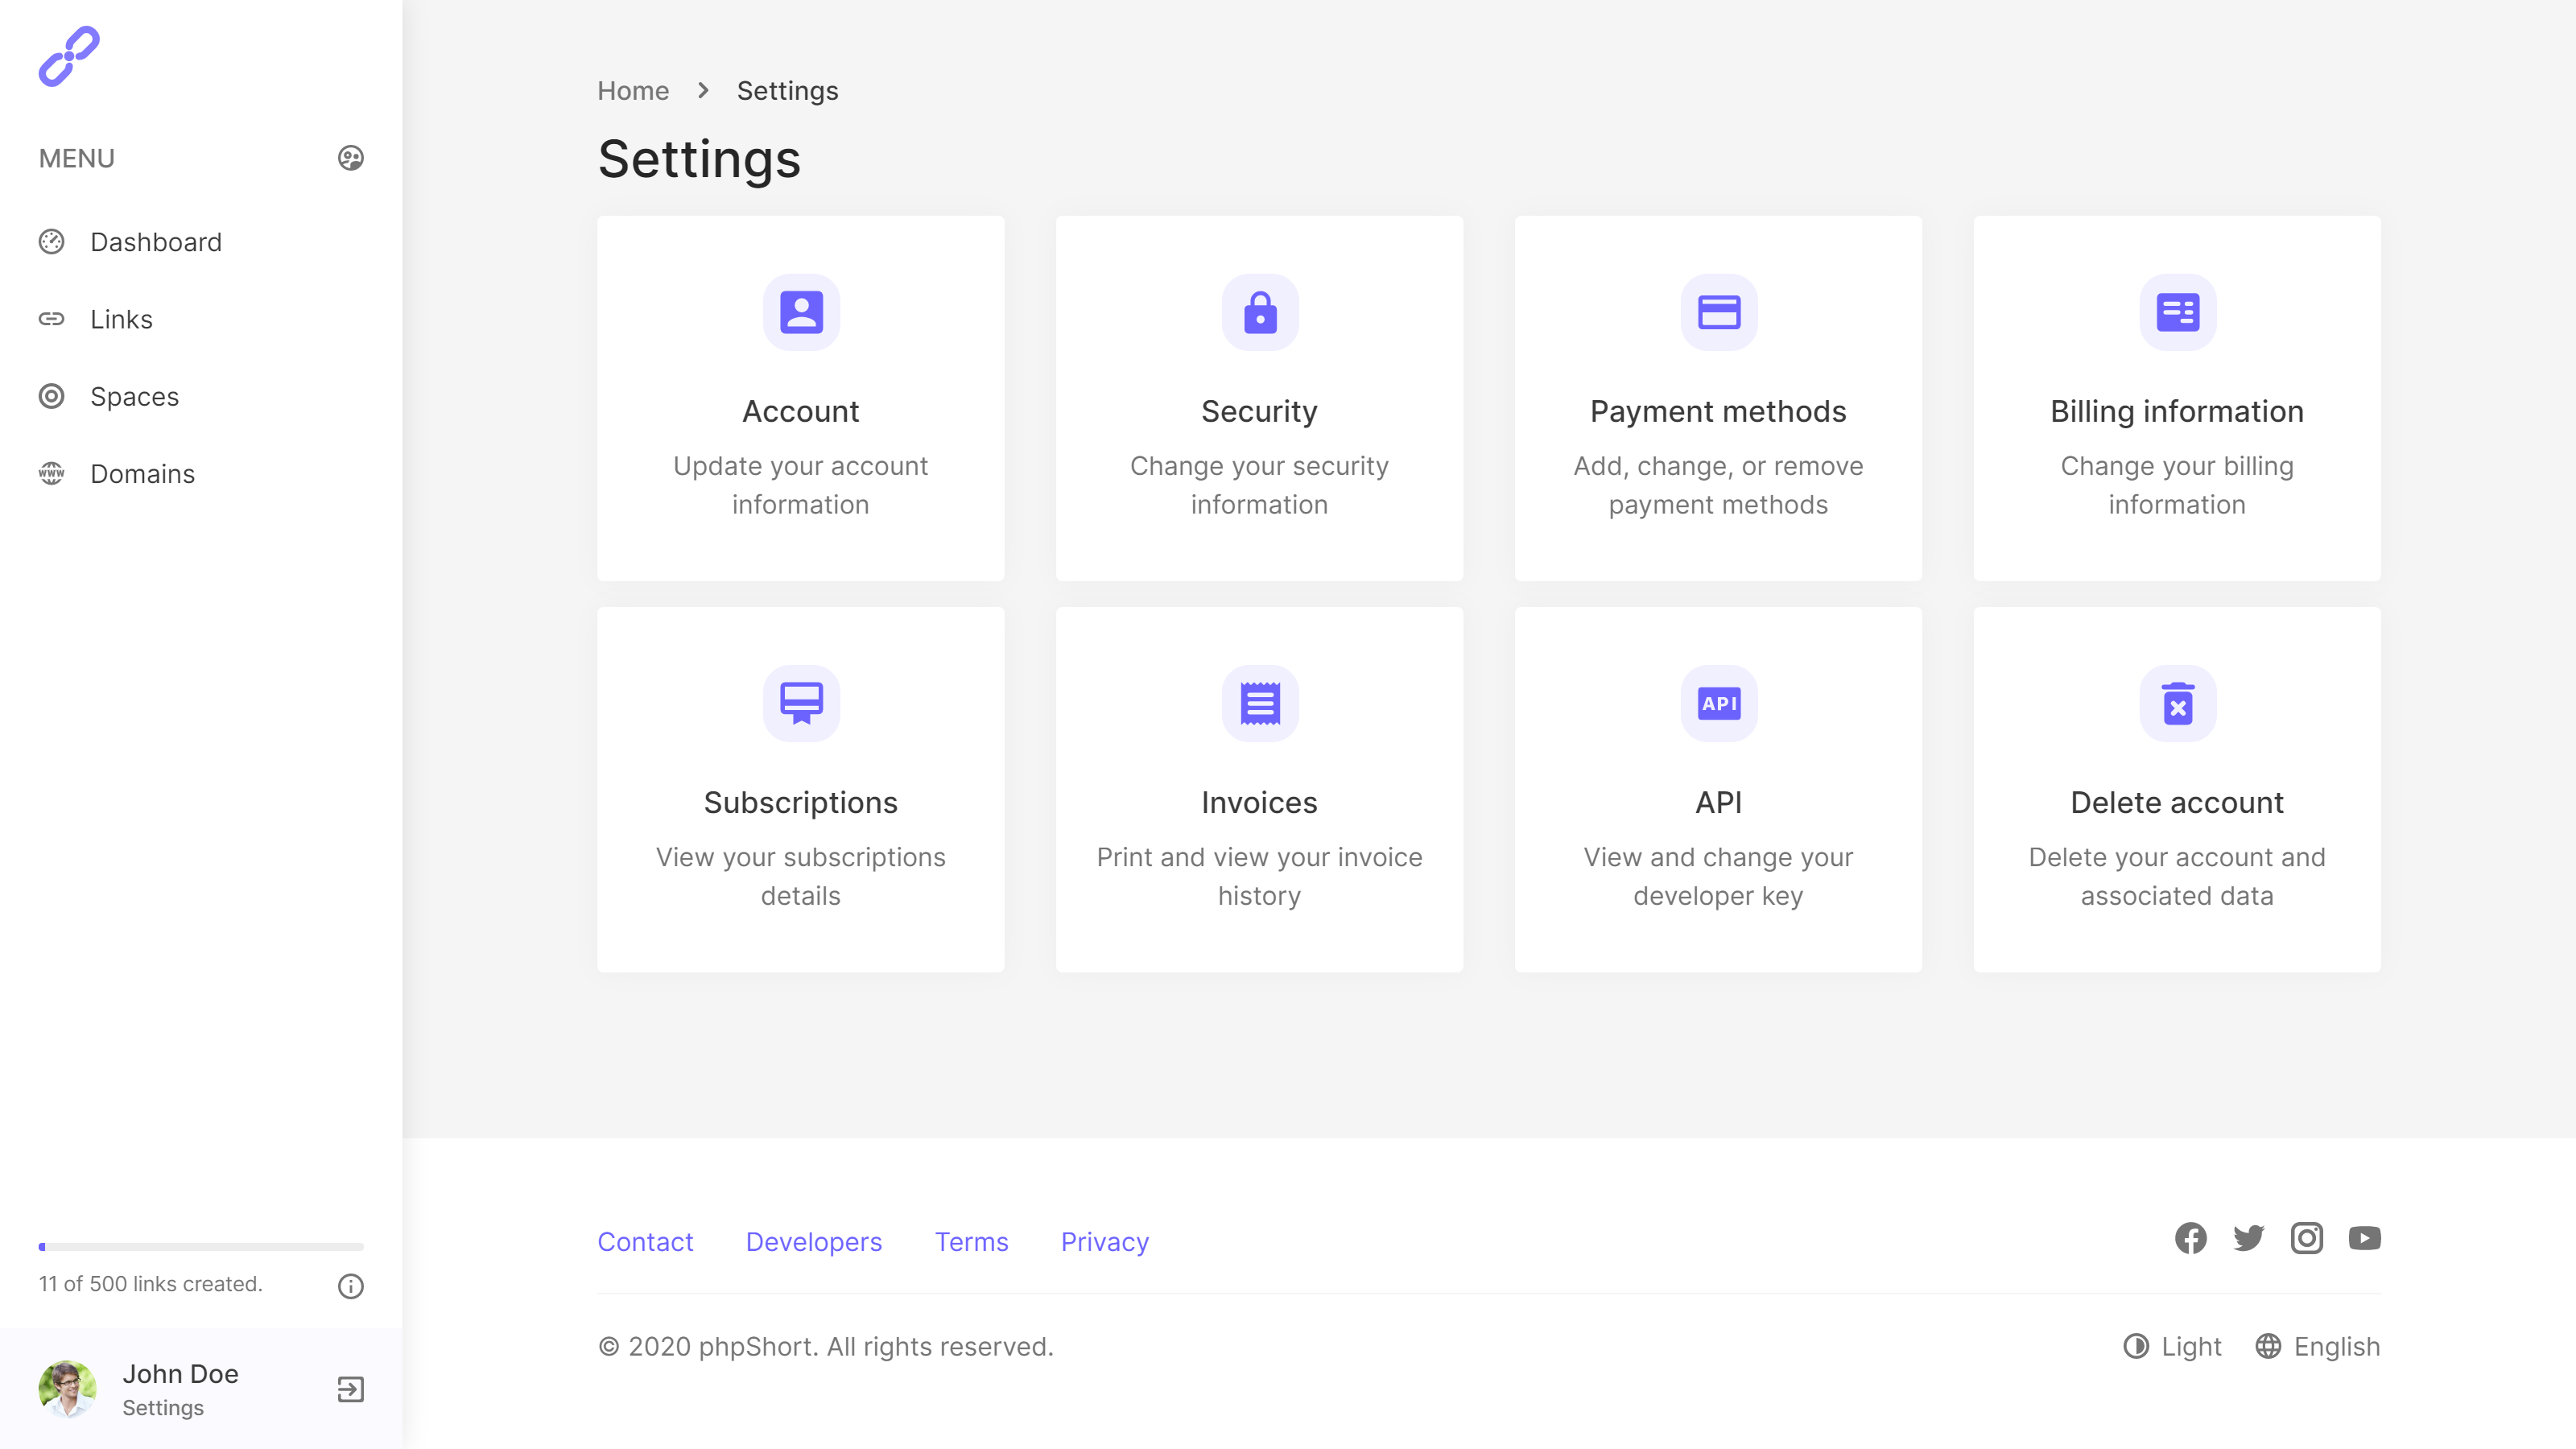Click the phpShort chain logo

pyautogui.click(x=69, y=57)
